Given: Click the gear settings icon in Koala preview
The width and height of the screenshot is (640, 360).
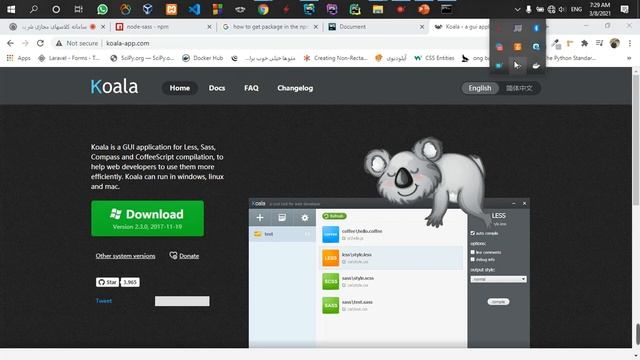Looking at the screenshot, I should pyautogui.click(x=304, y=218).
